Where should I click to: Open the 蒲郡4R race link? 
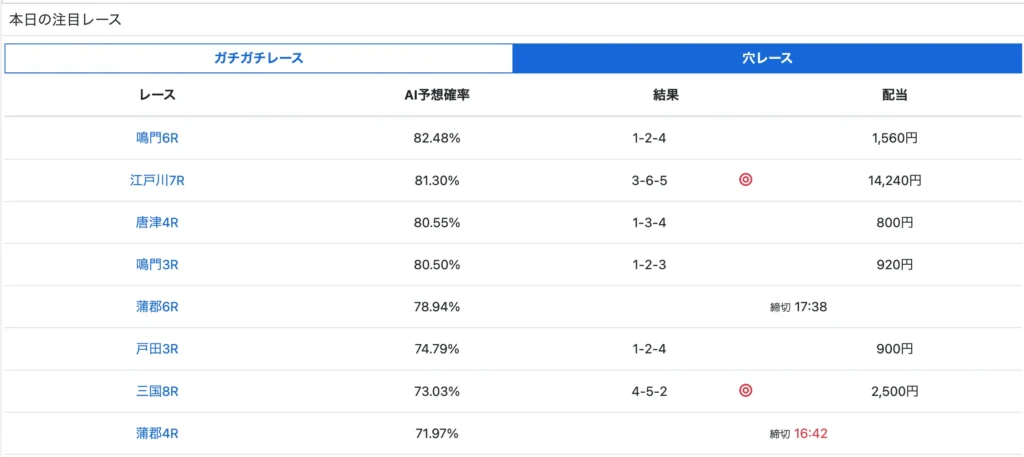[157, 433]
